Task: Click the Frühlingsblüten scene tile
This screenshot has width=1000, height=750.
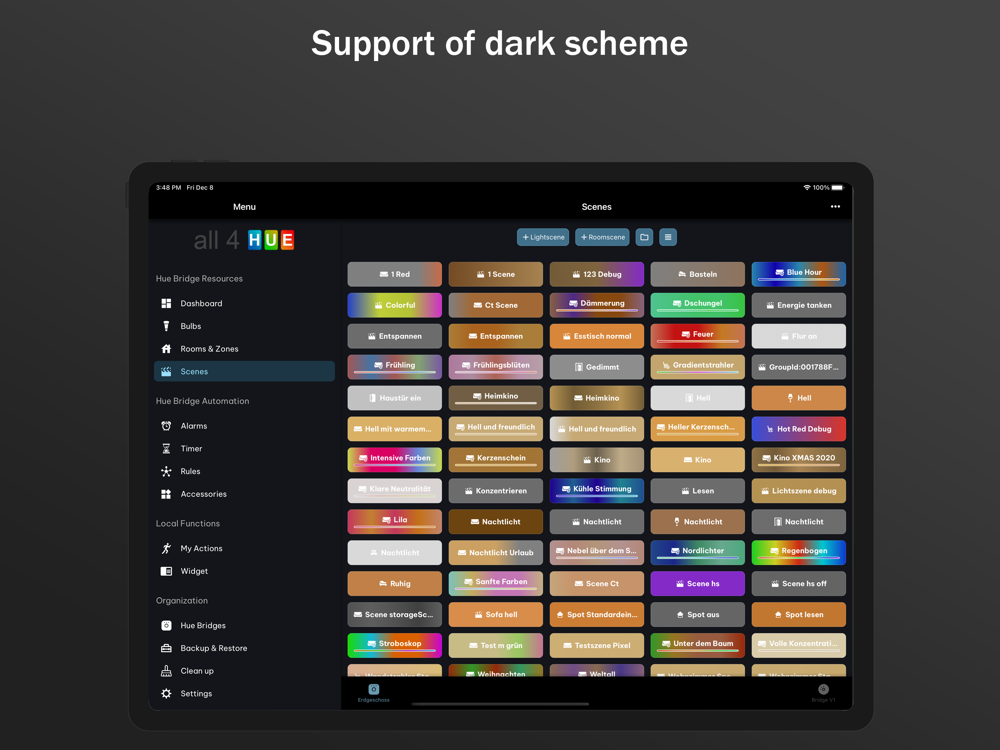Action: [496, 367]
